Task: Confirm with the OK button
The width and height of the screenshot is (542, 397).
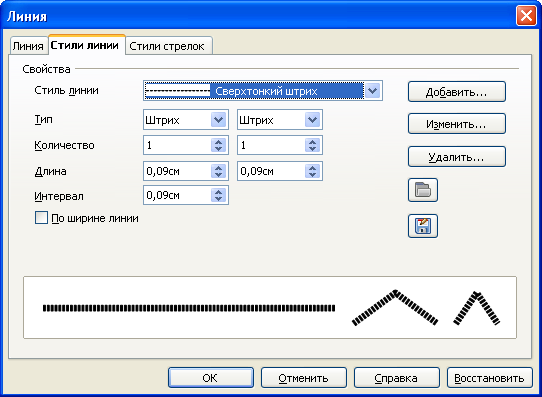Action: click(x=211, y=378)
